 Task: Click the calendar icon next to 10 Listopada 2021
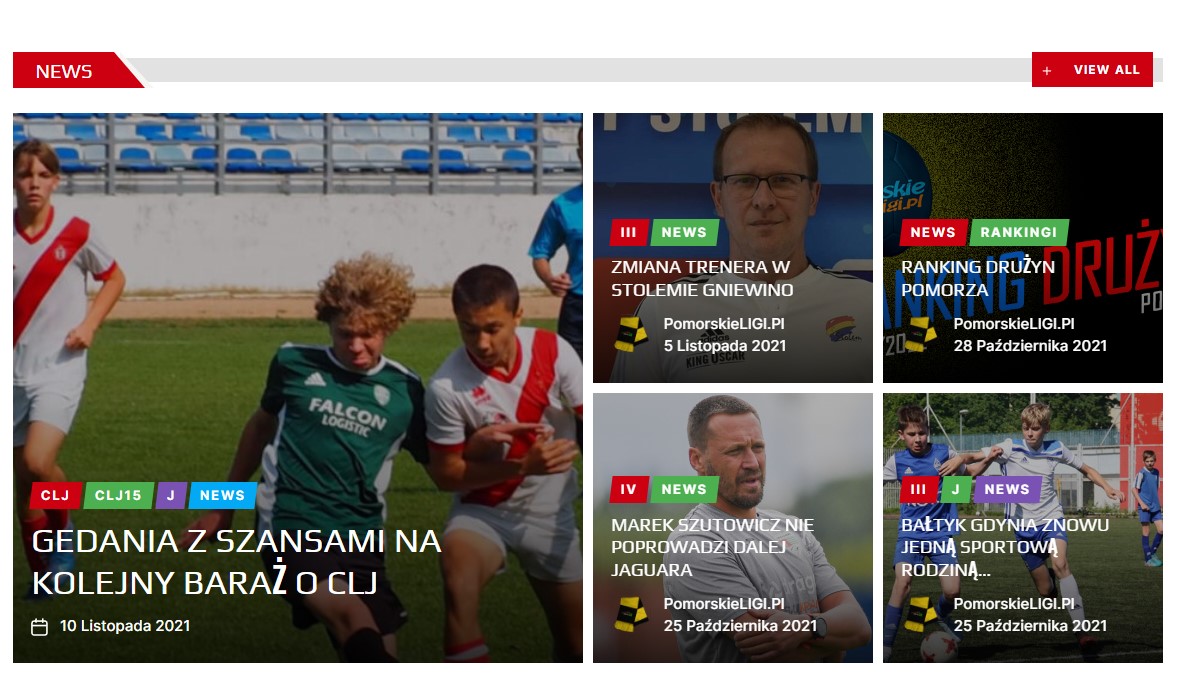point(39,627)
